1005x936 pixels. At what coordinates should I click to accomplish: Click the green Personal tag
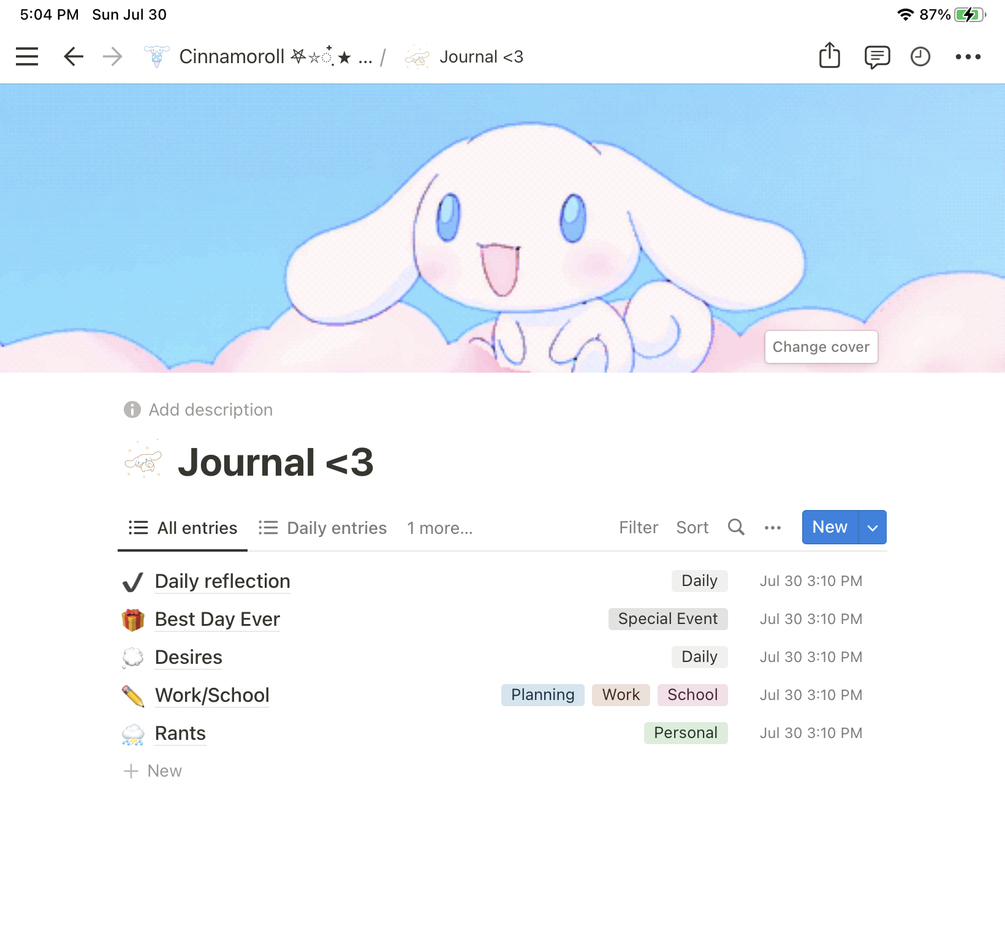[686, 733]
